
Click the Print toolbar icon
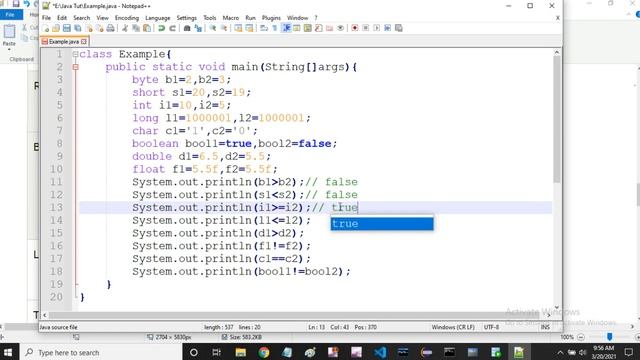(110, 28)
